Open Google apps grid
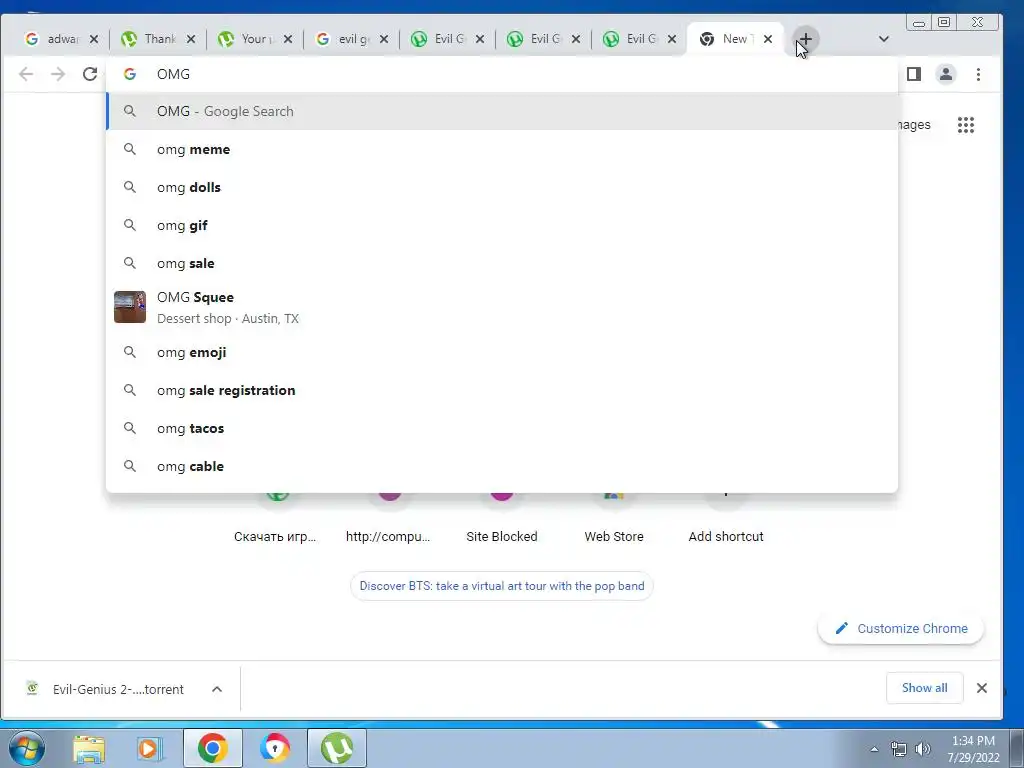The image size is (1024, 768). [x=966, y=125]
